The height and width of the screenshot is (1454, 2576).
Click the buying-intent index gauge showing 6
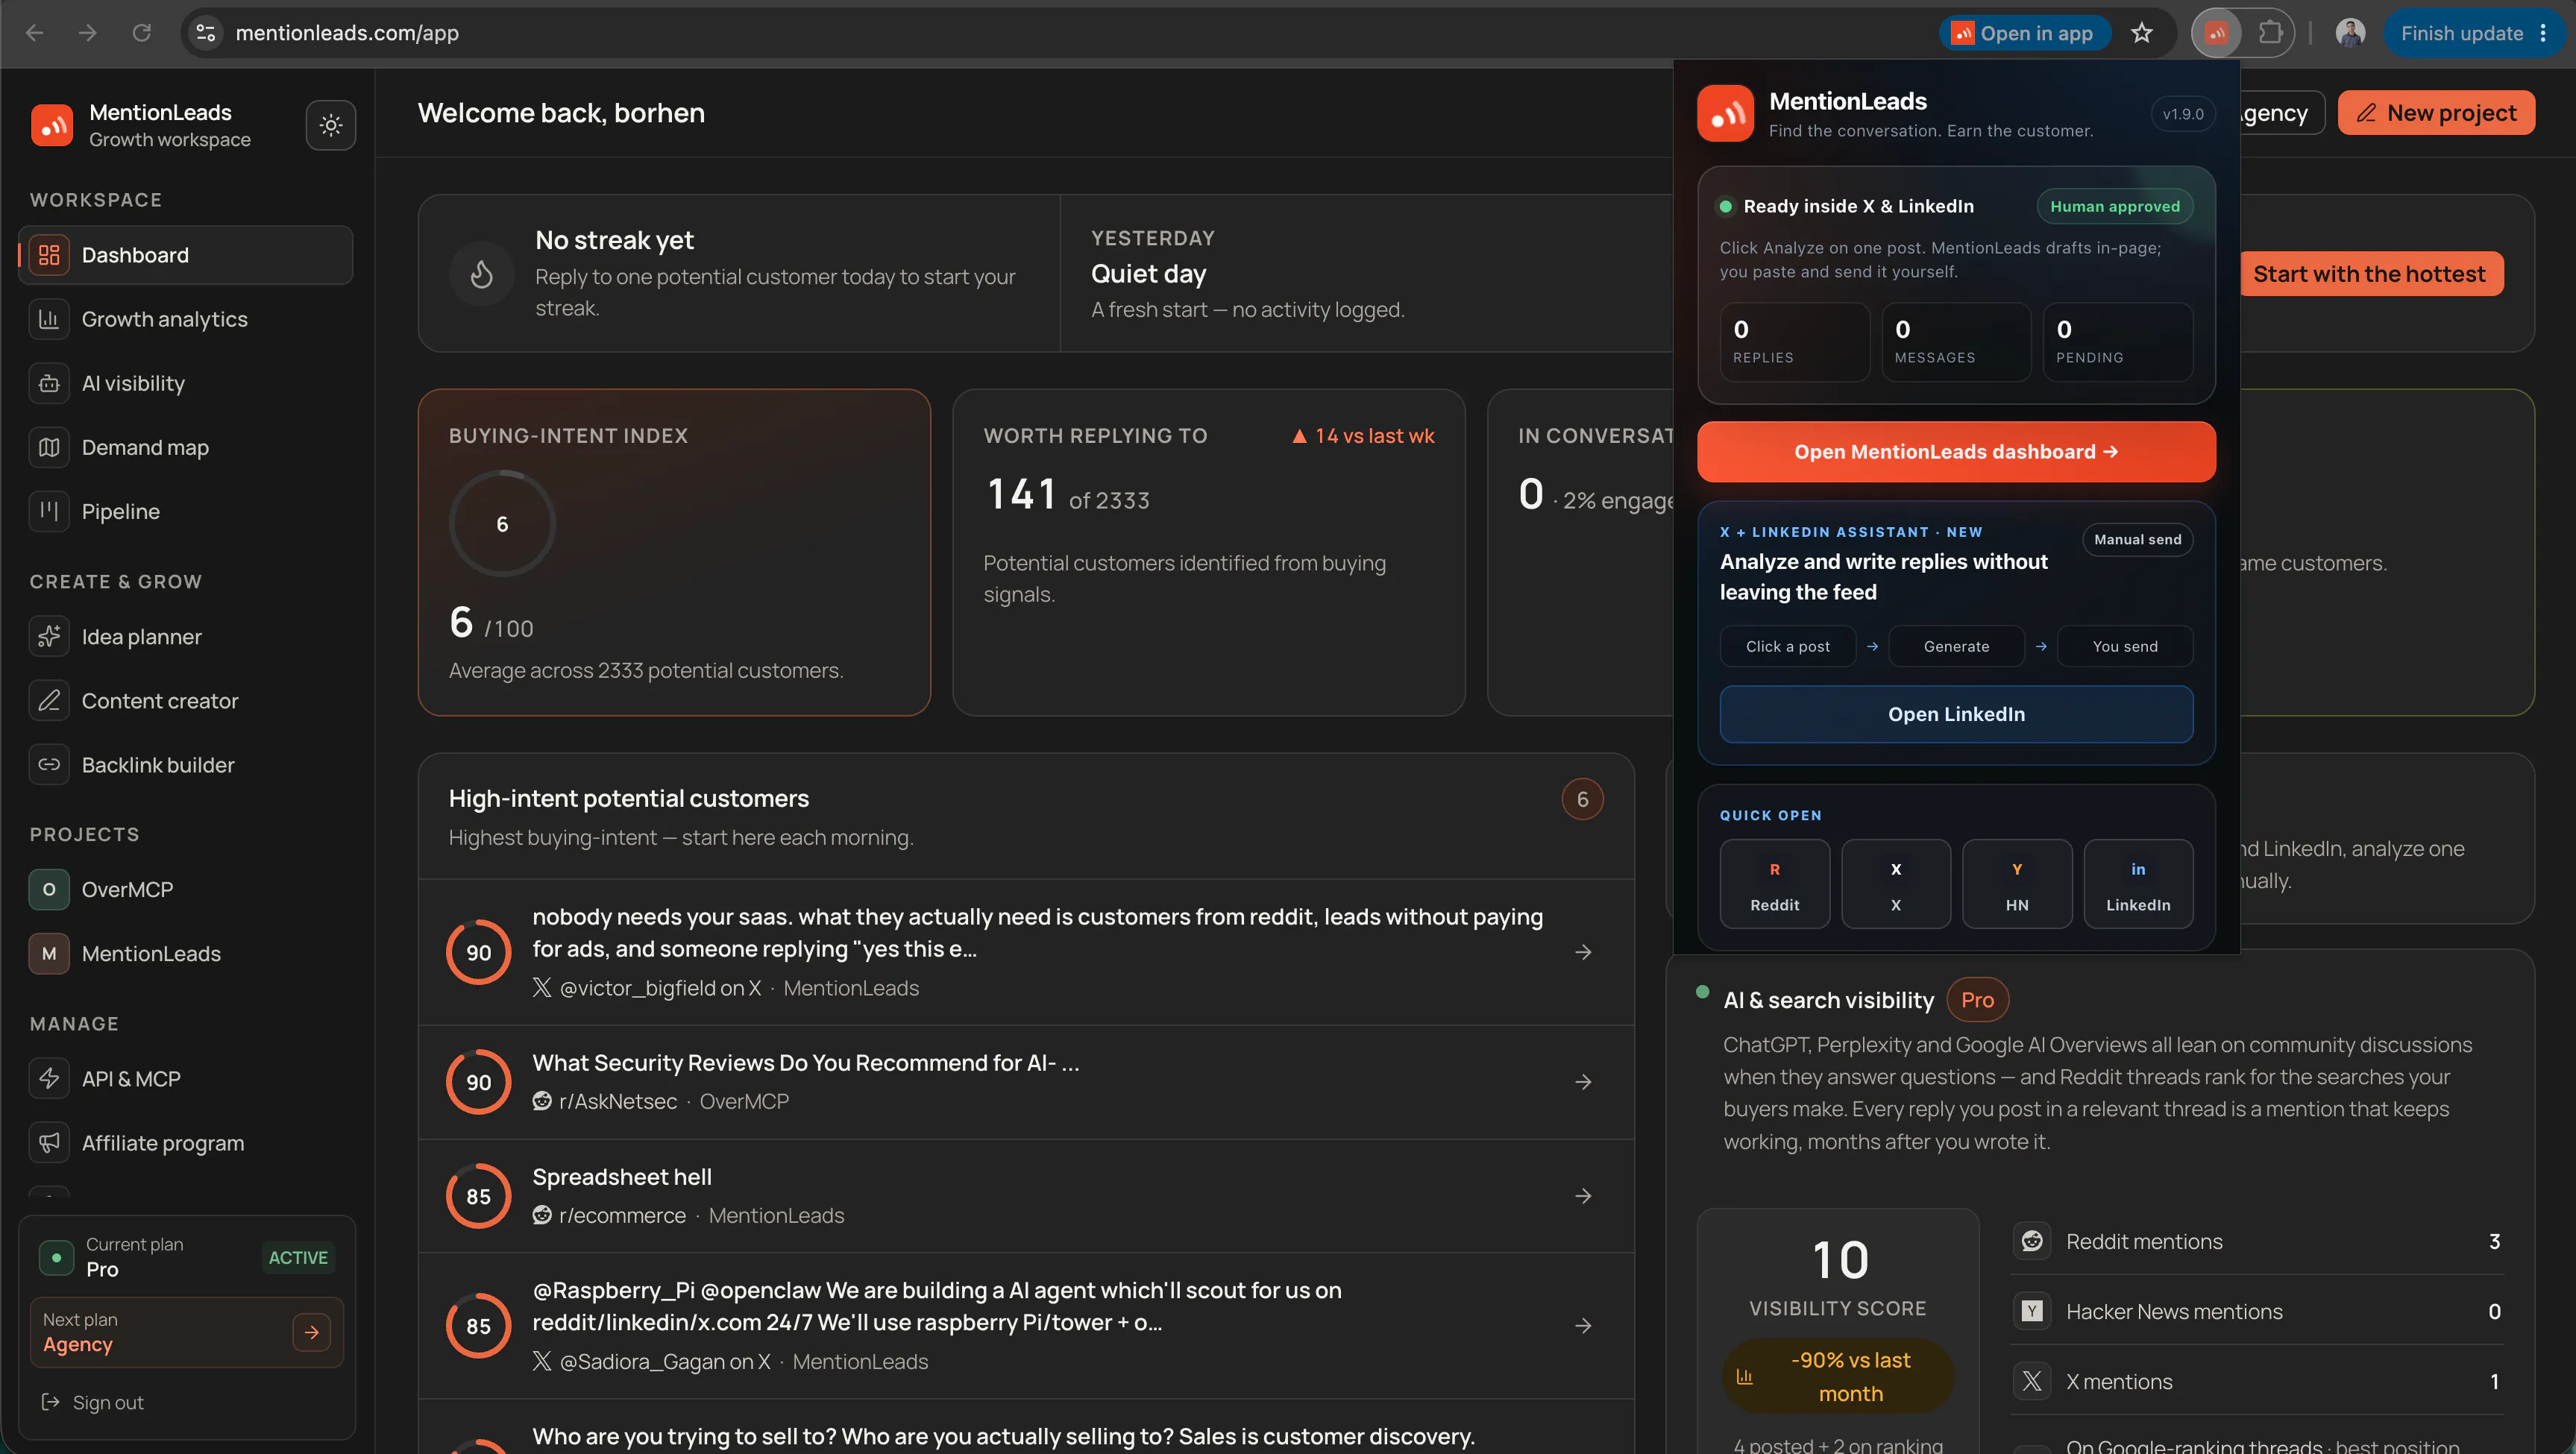tap(502, 524)
